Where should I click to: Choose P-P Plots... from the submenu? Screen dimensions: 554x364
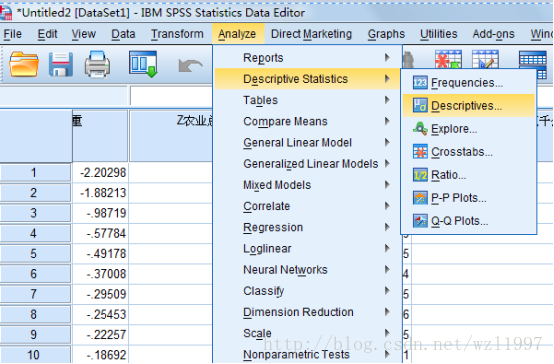(469, 198)
